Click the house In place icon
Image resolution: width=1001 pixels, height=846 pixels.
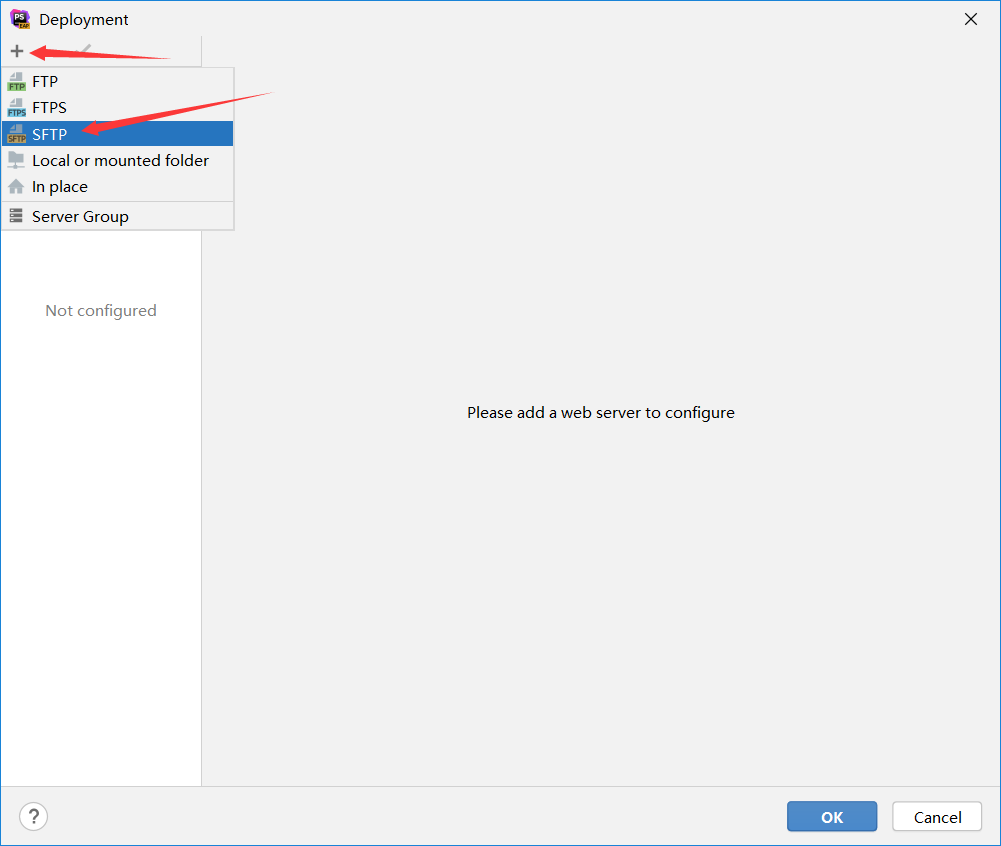[16, 186]
